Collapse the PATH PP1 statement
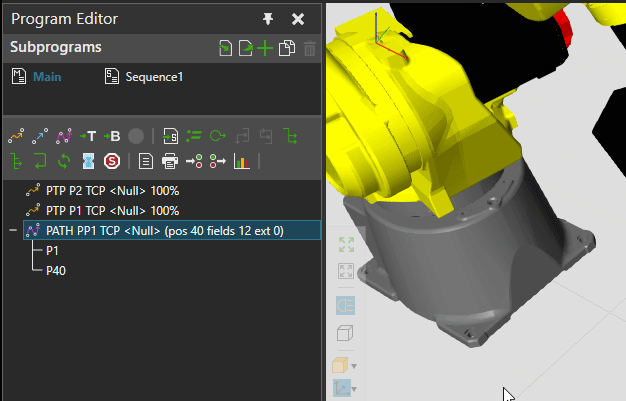626x401 pixels. pyautogui.click(x=13, y=230)
